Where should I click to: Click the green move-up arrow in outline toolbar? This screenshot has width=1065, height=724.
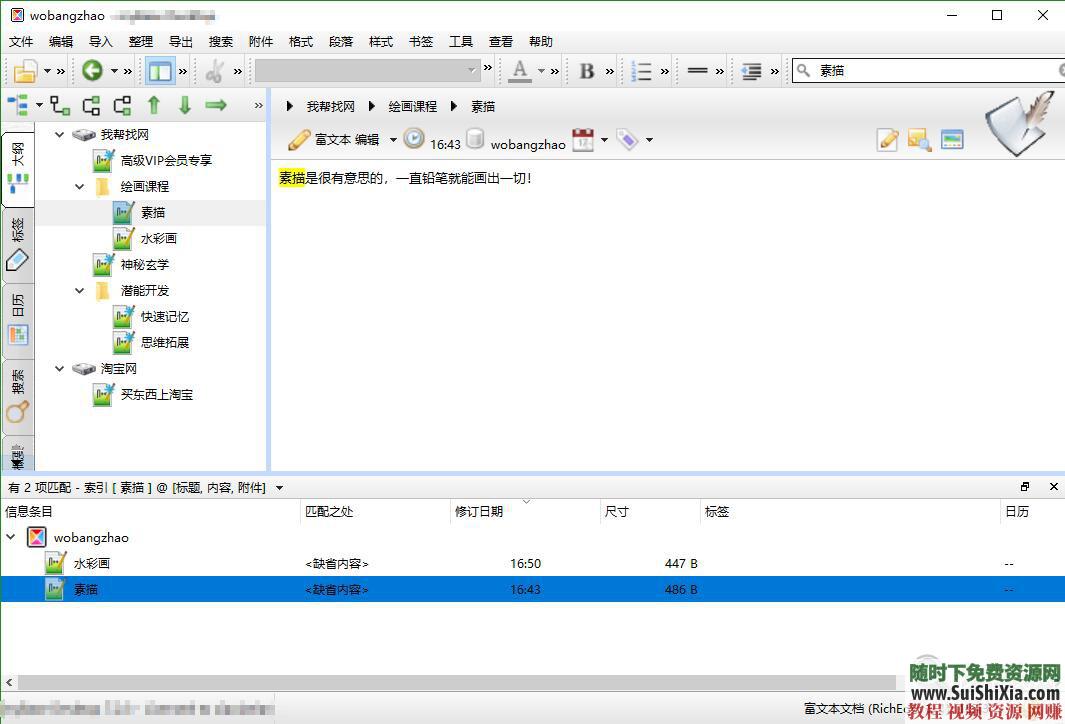pyautogui.click(x=154, y=106)
